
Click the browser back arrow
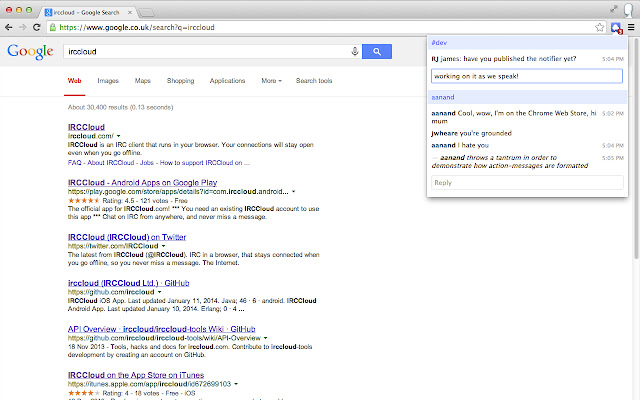9,27
